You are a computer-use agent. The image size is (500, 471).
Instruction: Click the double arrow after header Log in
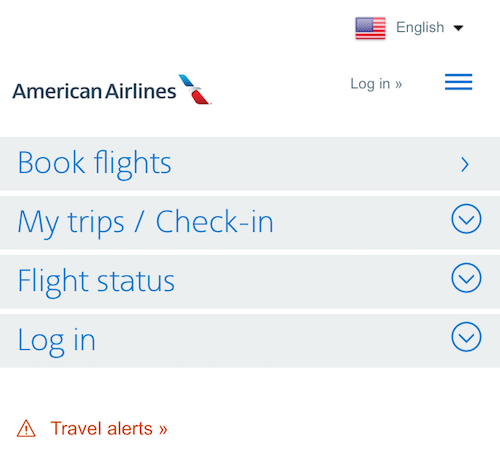point(399,85)
